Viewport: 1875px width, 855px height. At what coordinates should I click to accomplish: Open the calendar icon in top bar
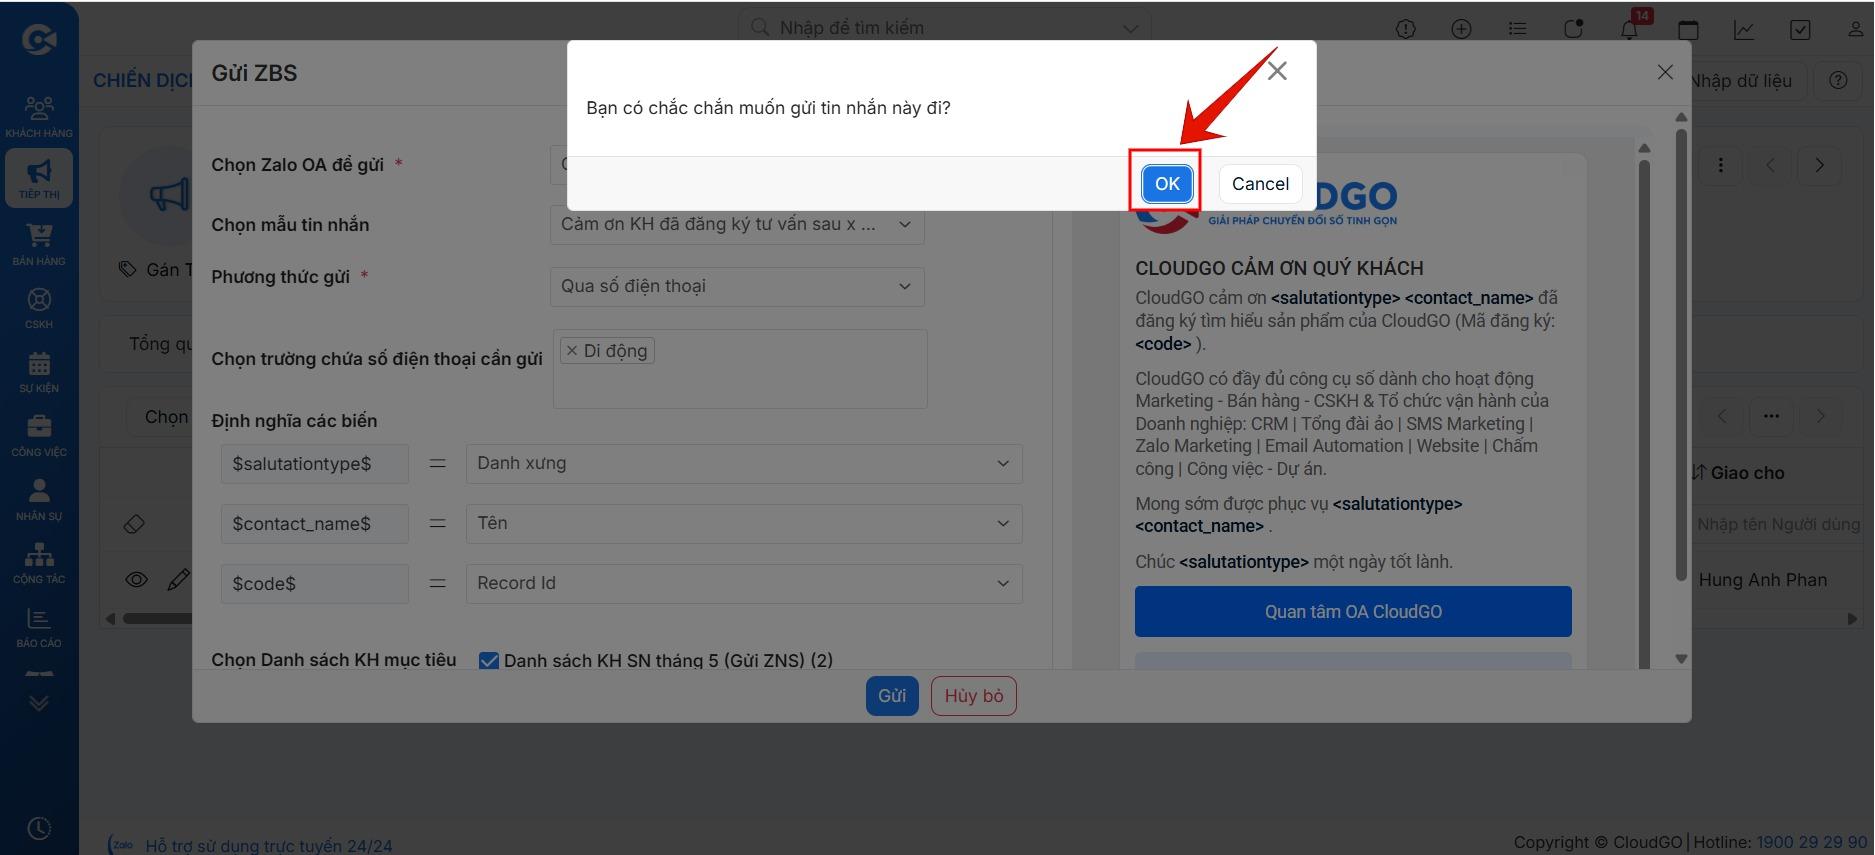[x=1688, y=29]
